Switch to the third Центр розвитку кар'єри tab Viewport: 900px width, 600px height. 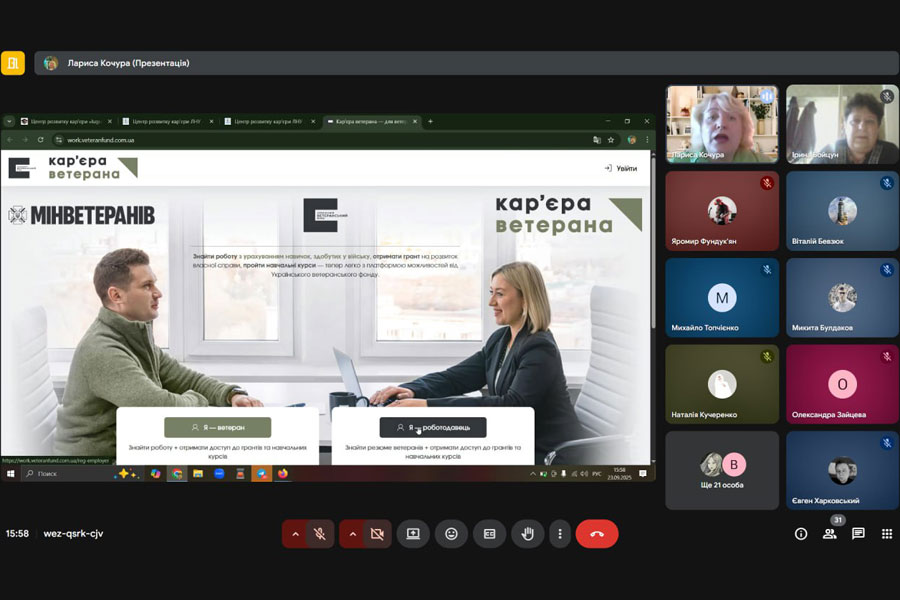pyautogui.click(x=268, y=121)
